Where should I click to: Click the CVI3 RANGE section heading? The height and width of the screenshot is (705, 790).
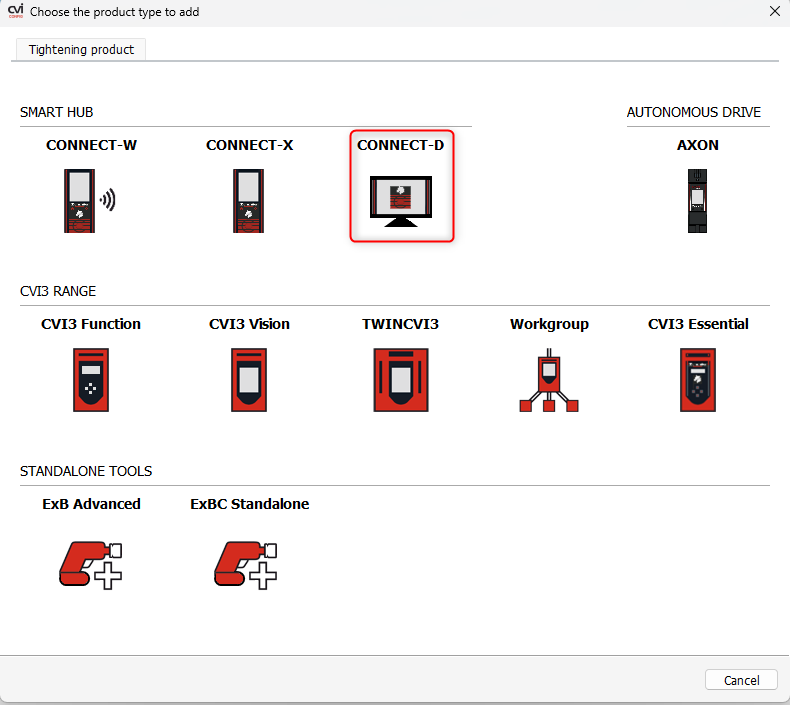point(58,291)
